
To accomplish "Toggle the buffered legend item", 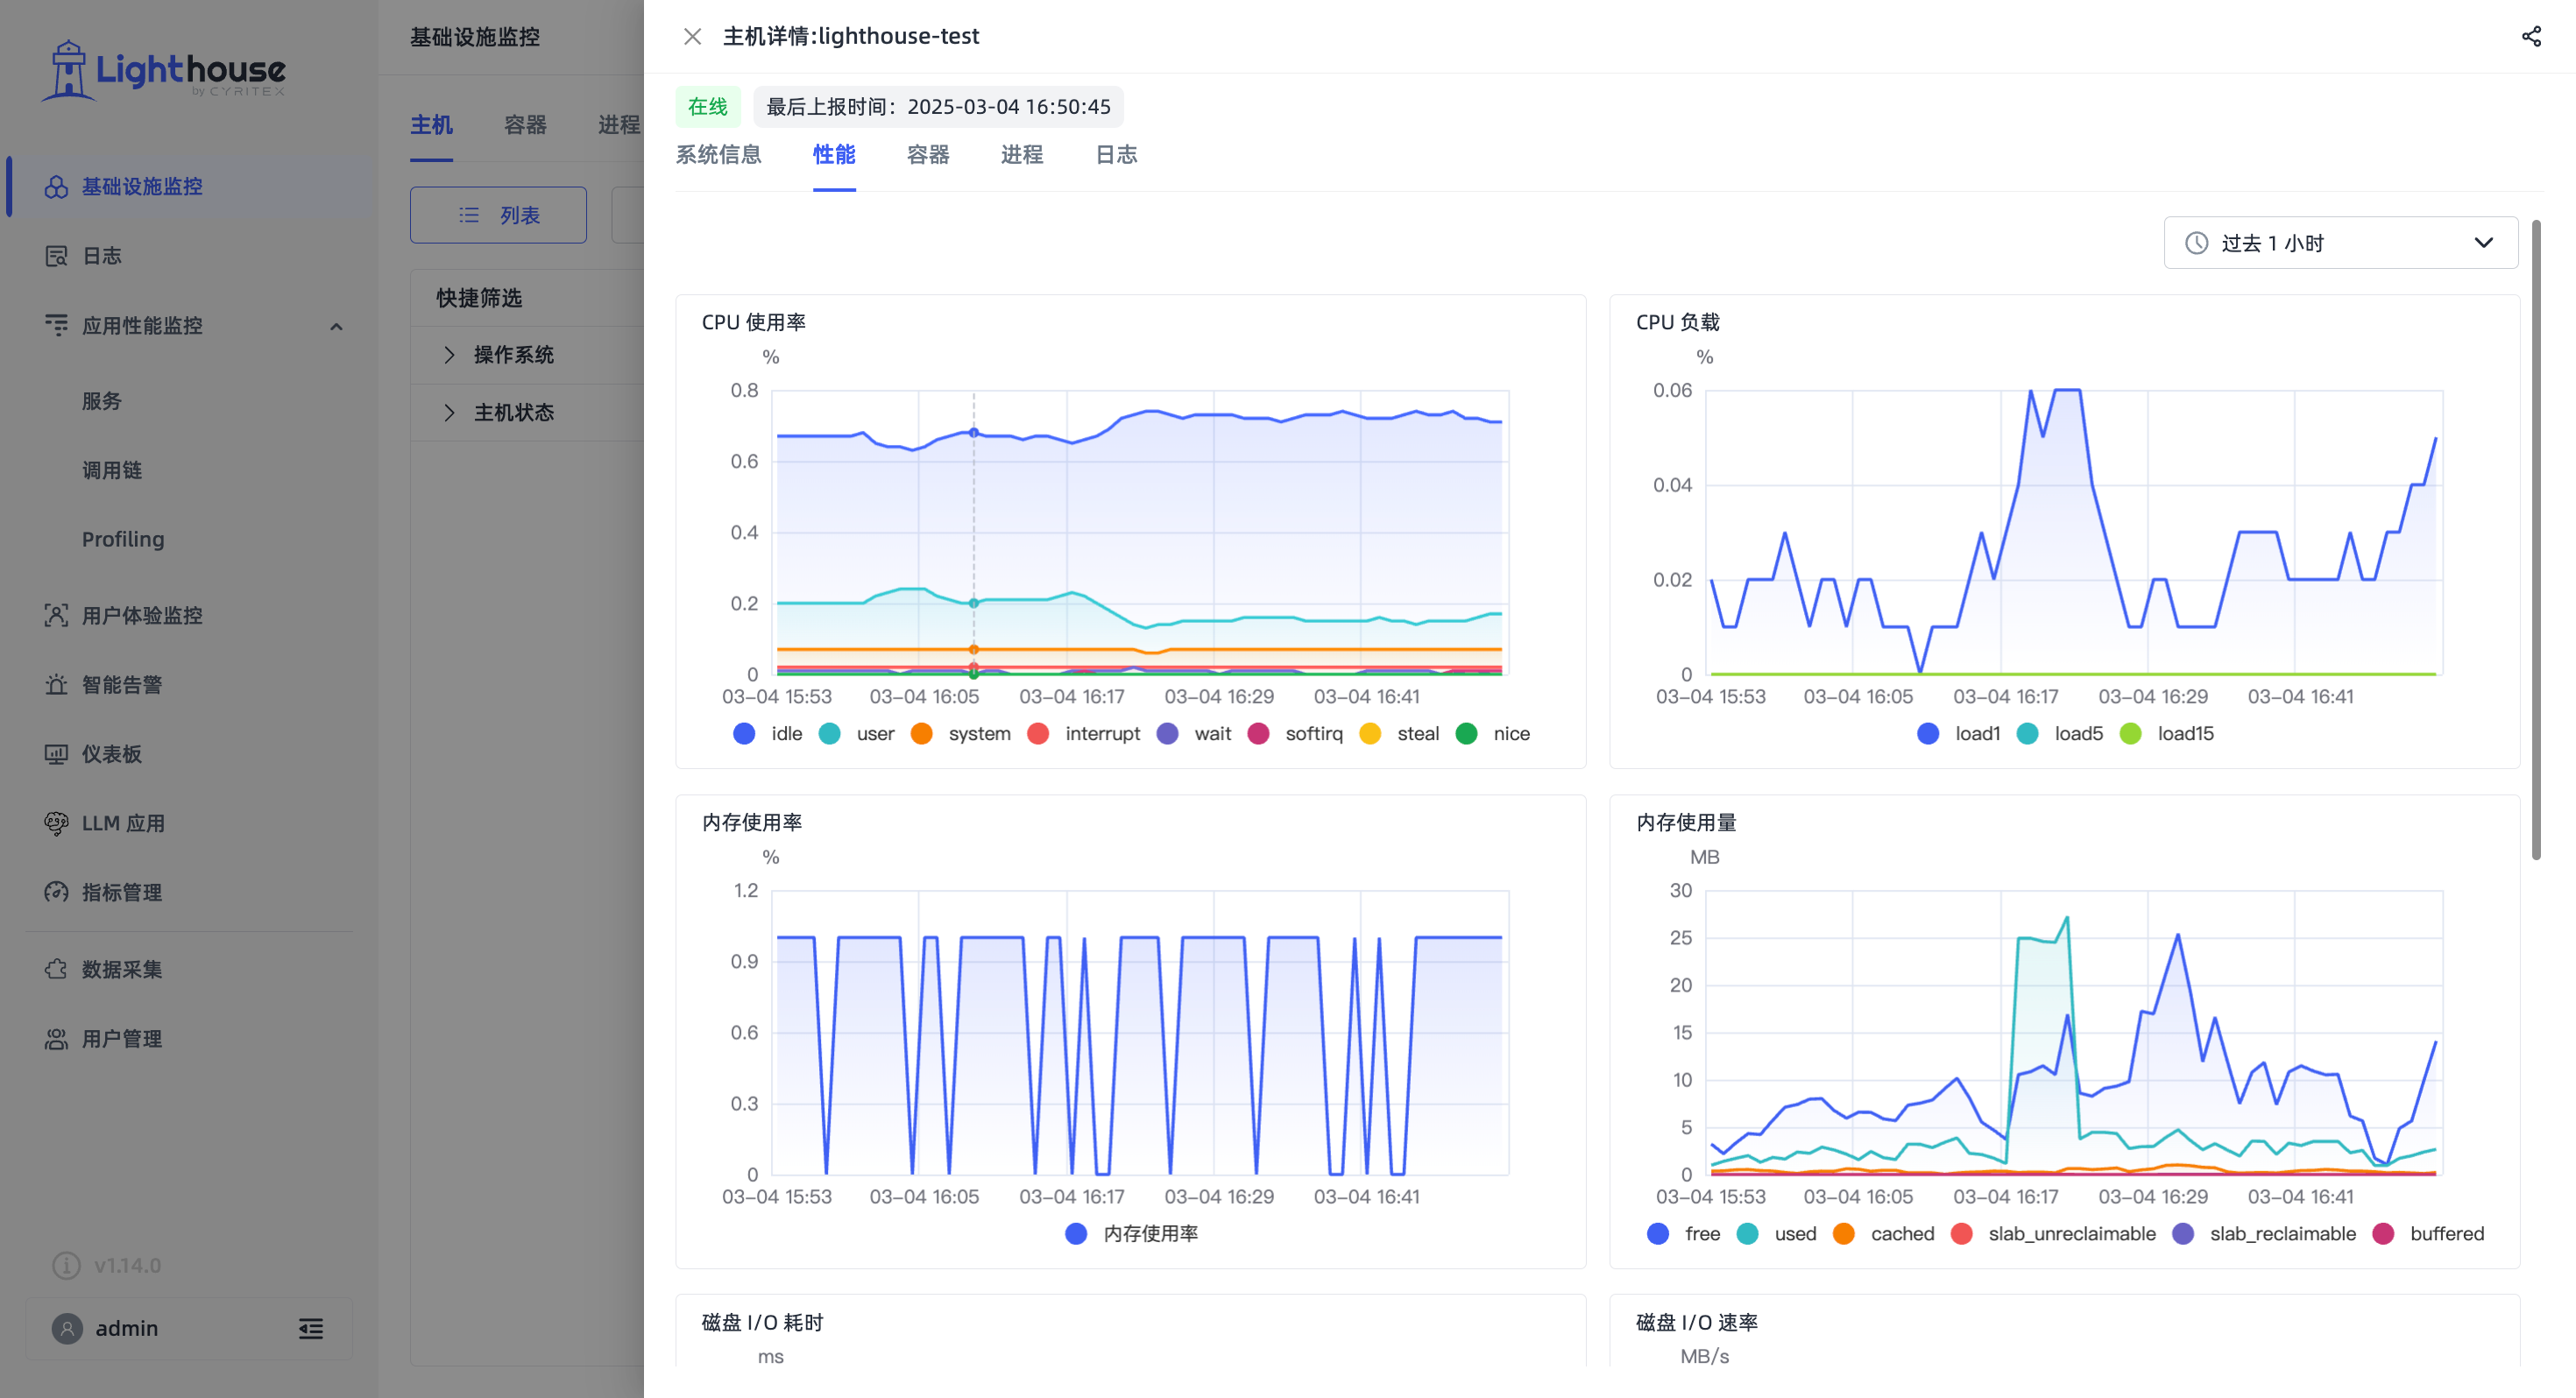I will tap(2429, 1234).
